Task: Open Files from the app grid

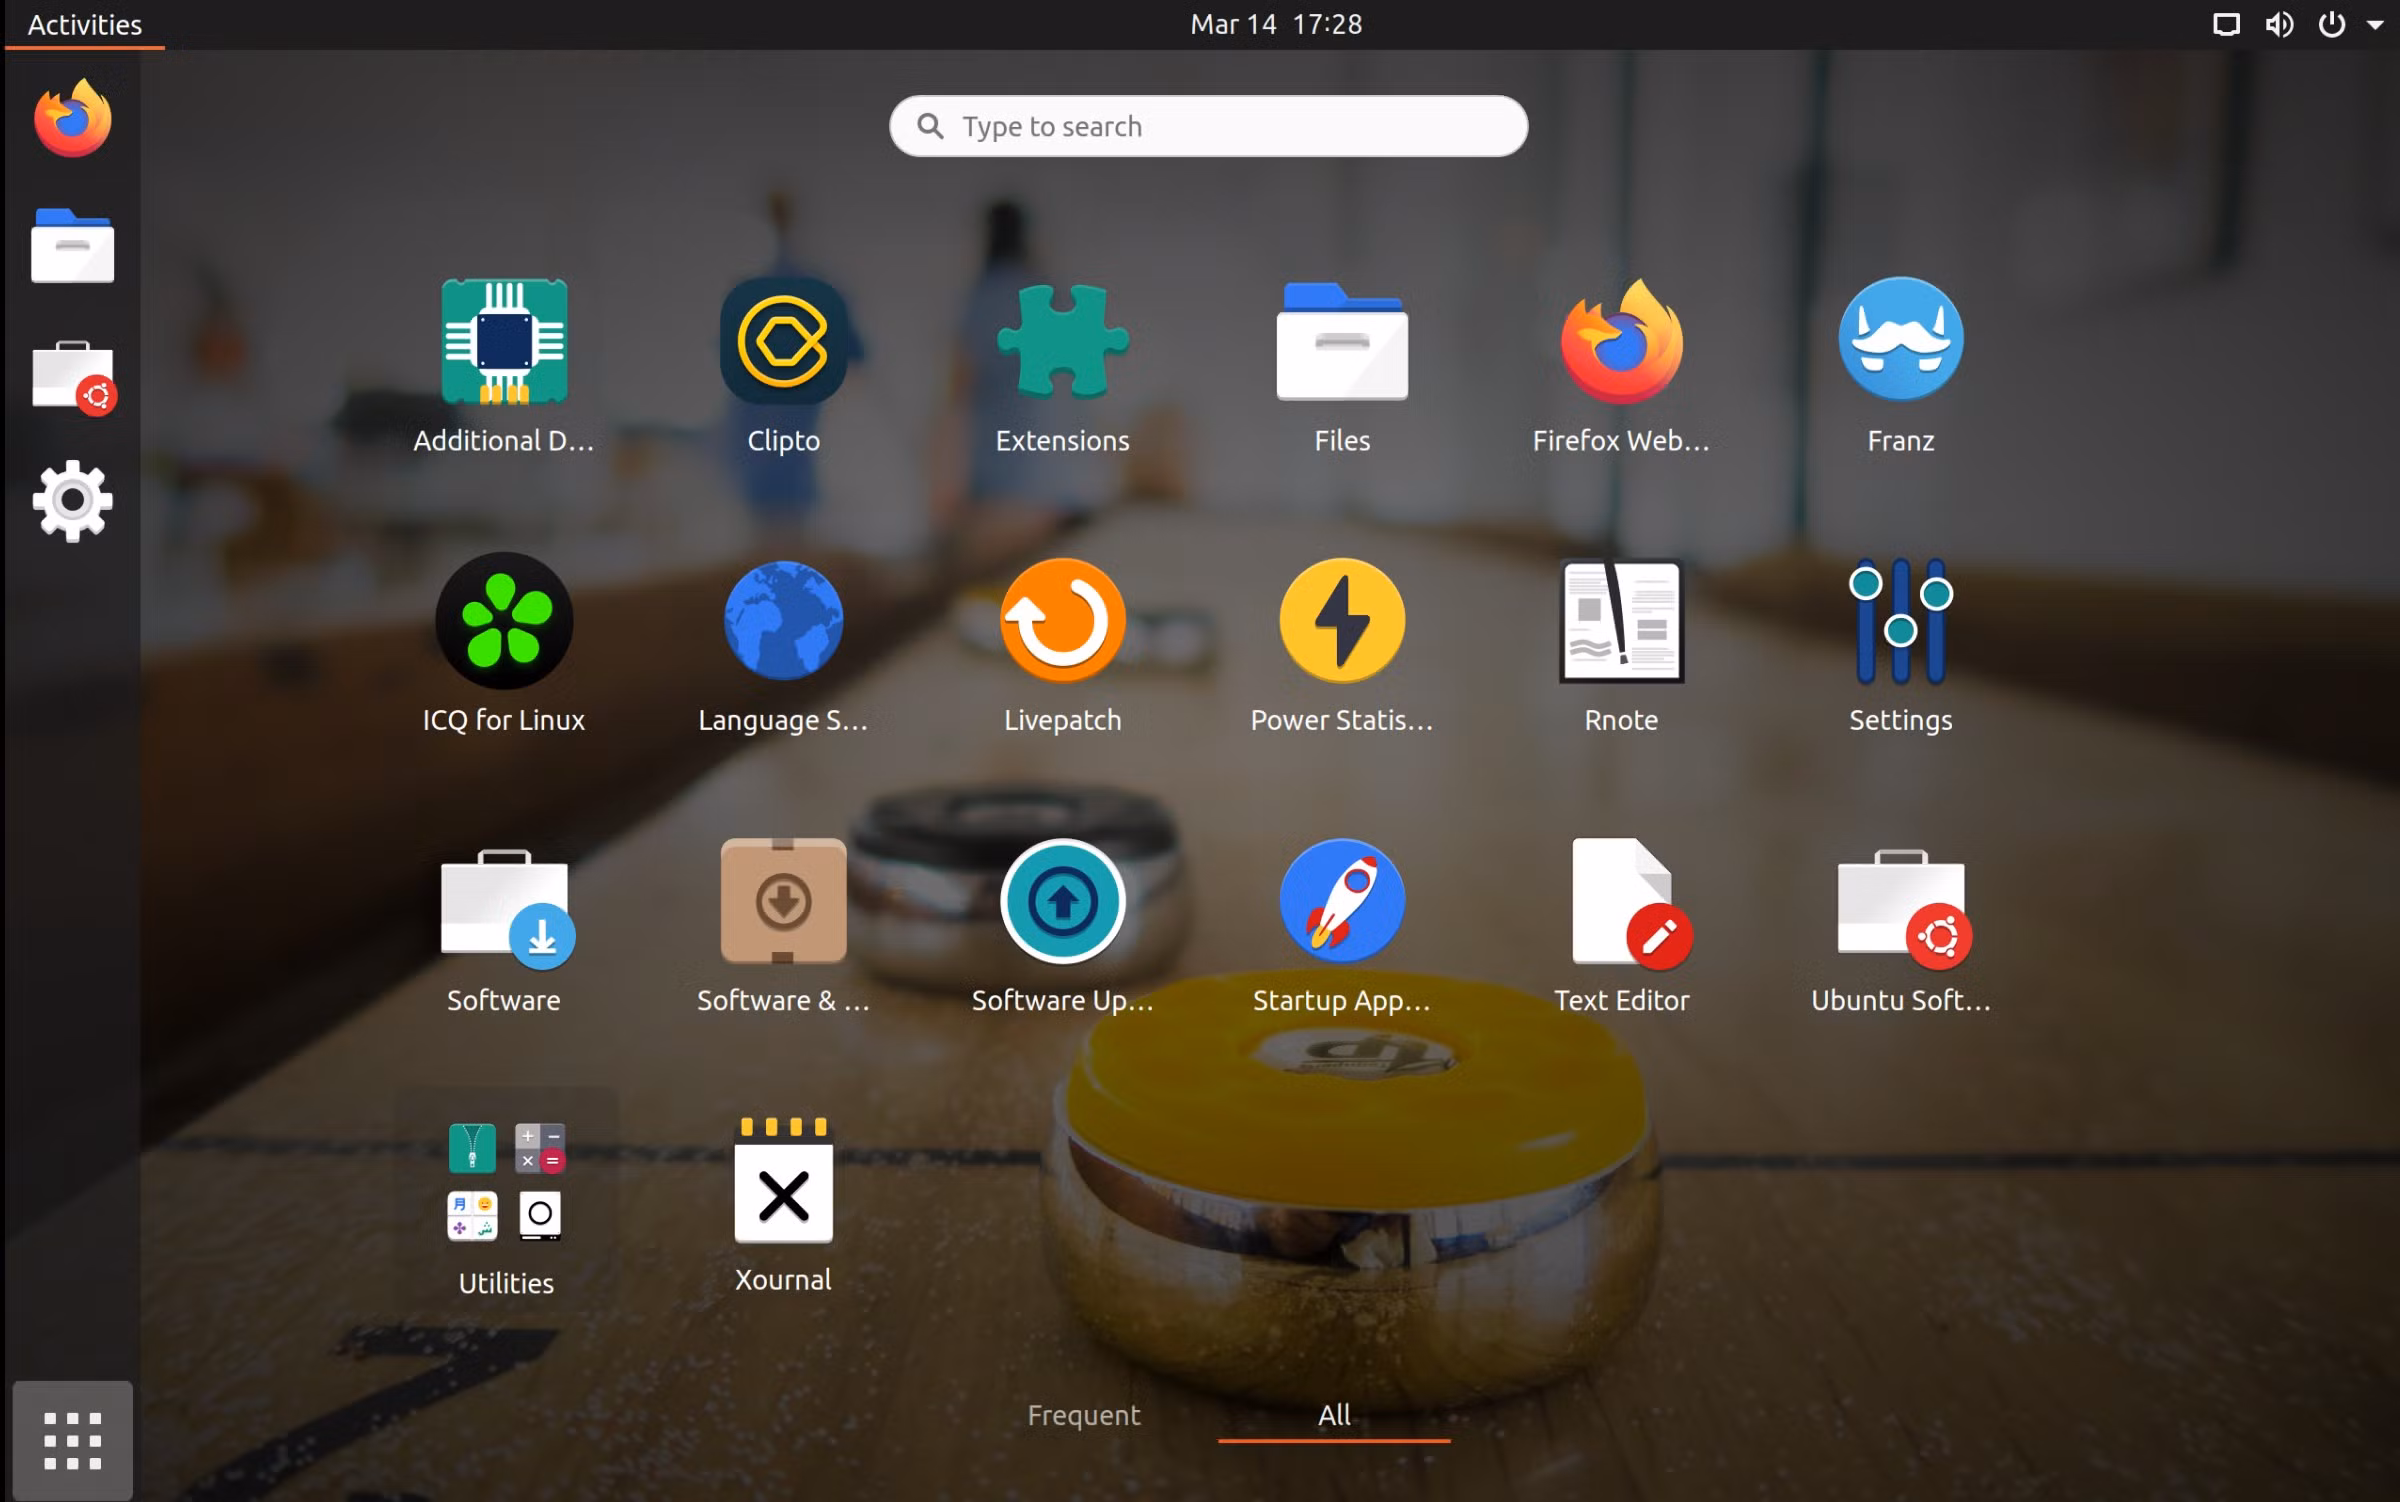Action: pos(1342,342)
